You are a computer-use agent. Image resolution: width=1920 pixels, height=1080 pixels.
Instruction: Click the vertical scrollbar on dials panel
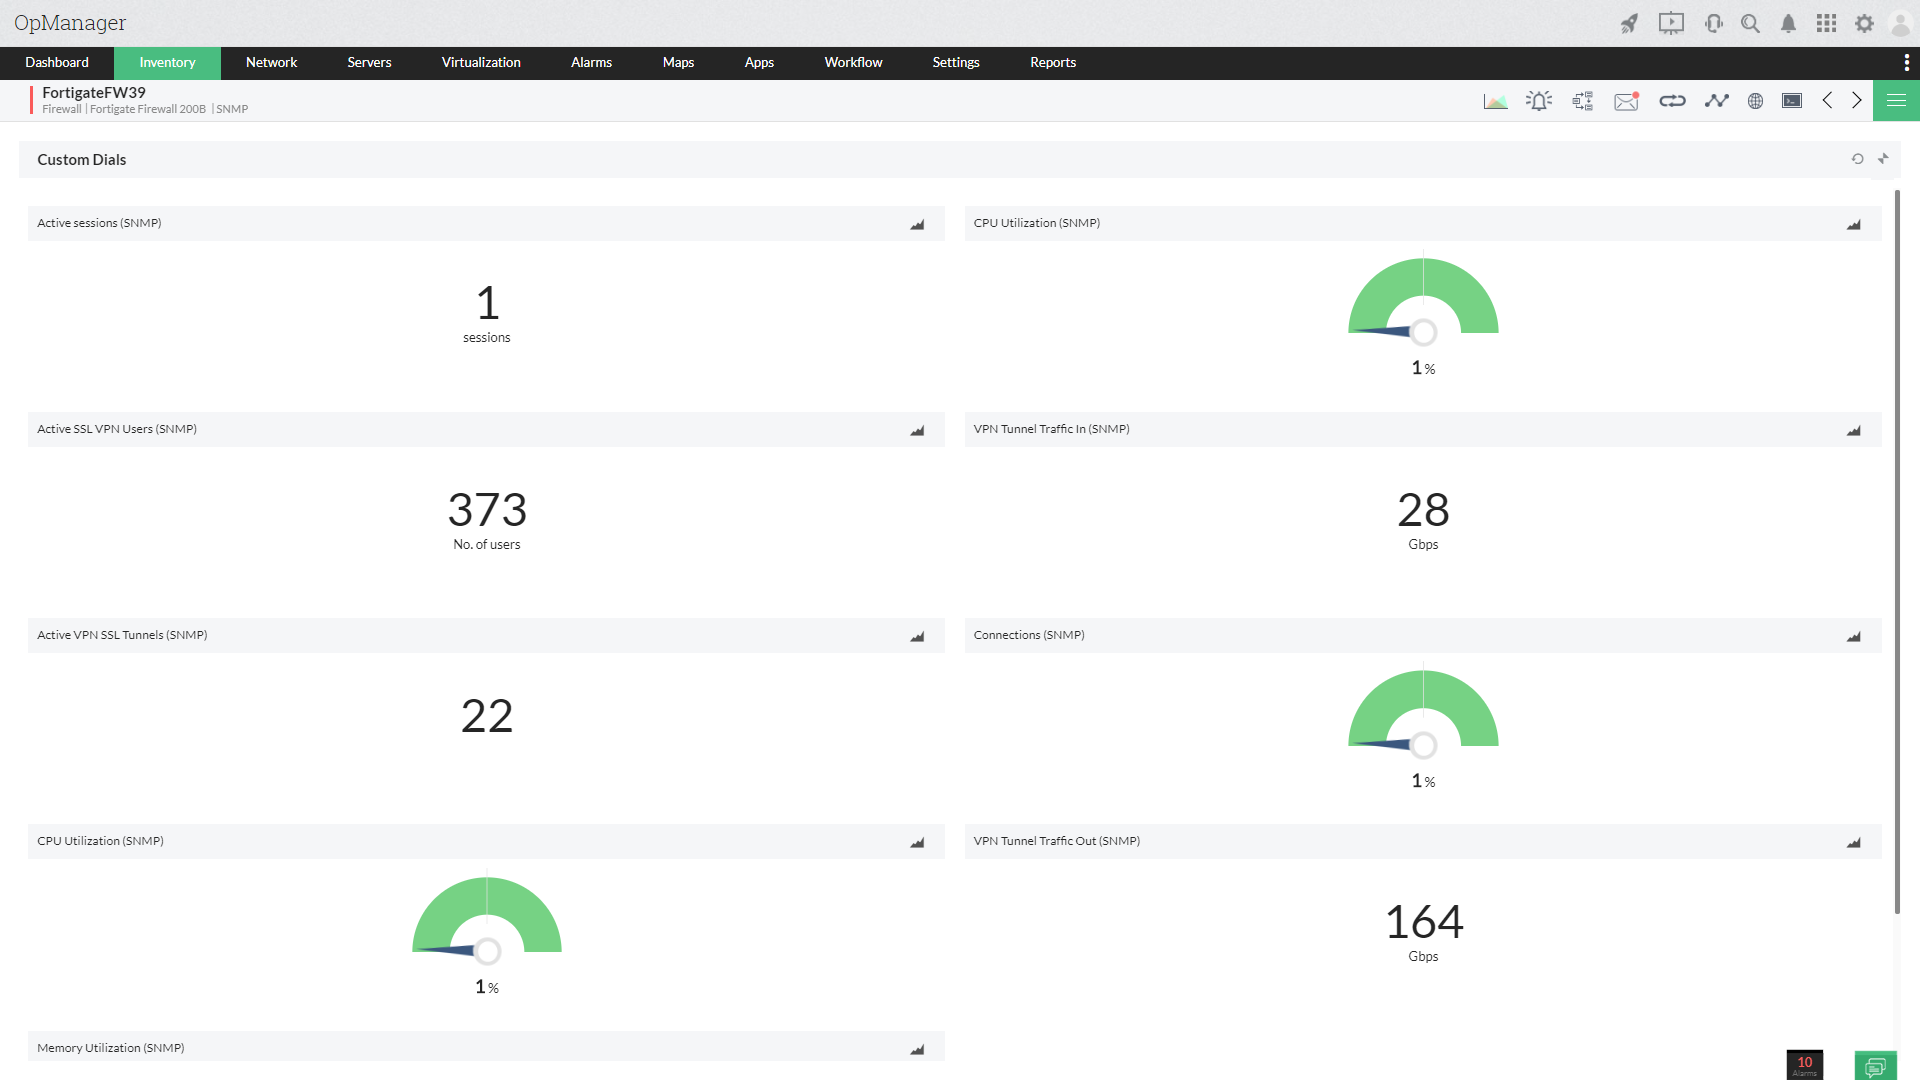(1897, 550)
